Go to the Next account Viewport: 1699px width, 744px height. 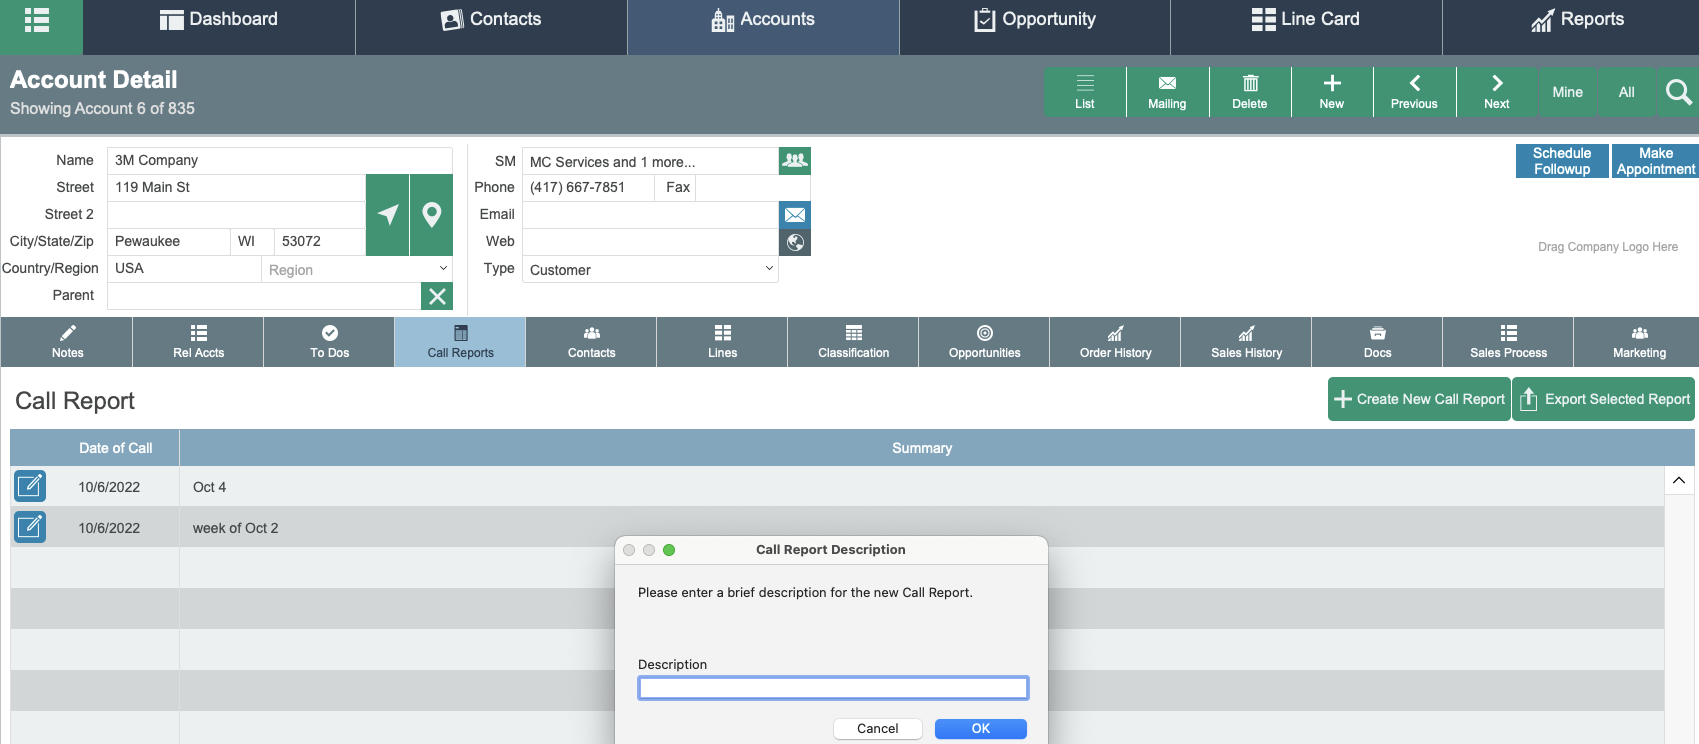(1497, 92)
